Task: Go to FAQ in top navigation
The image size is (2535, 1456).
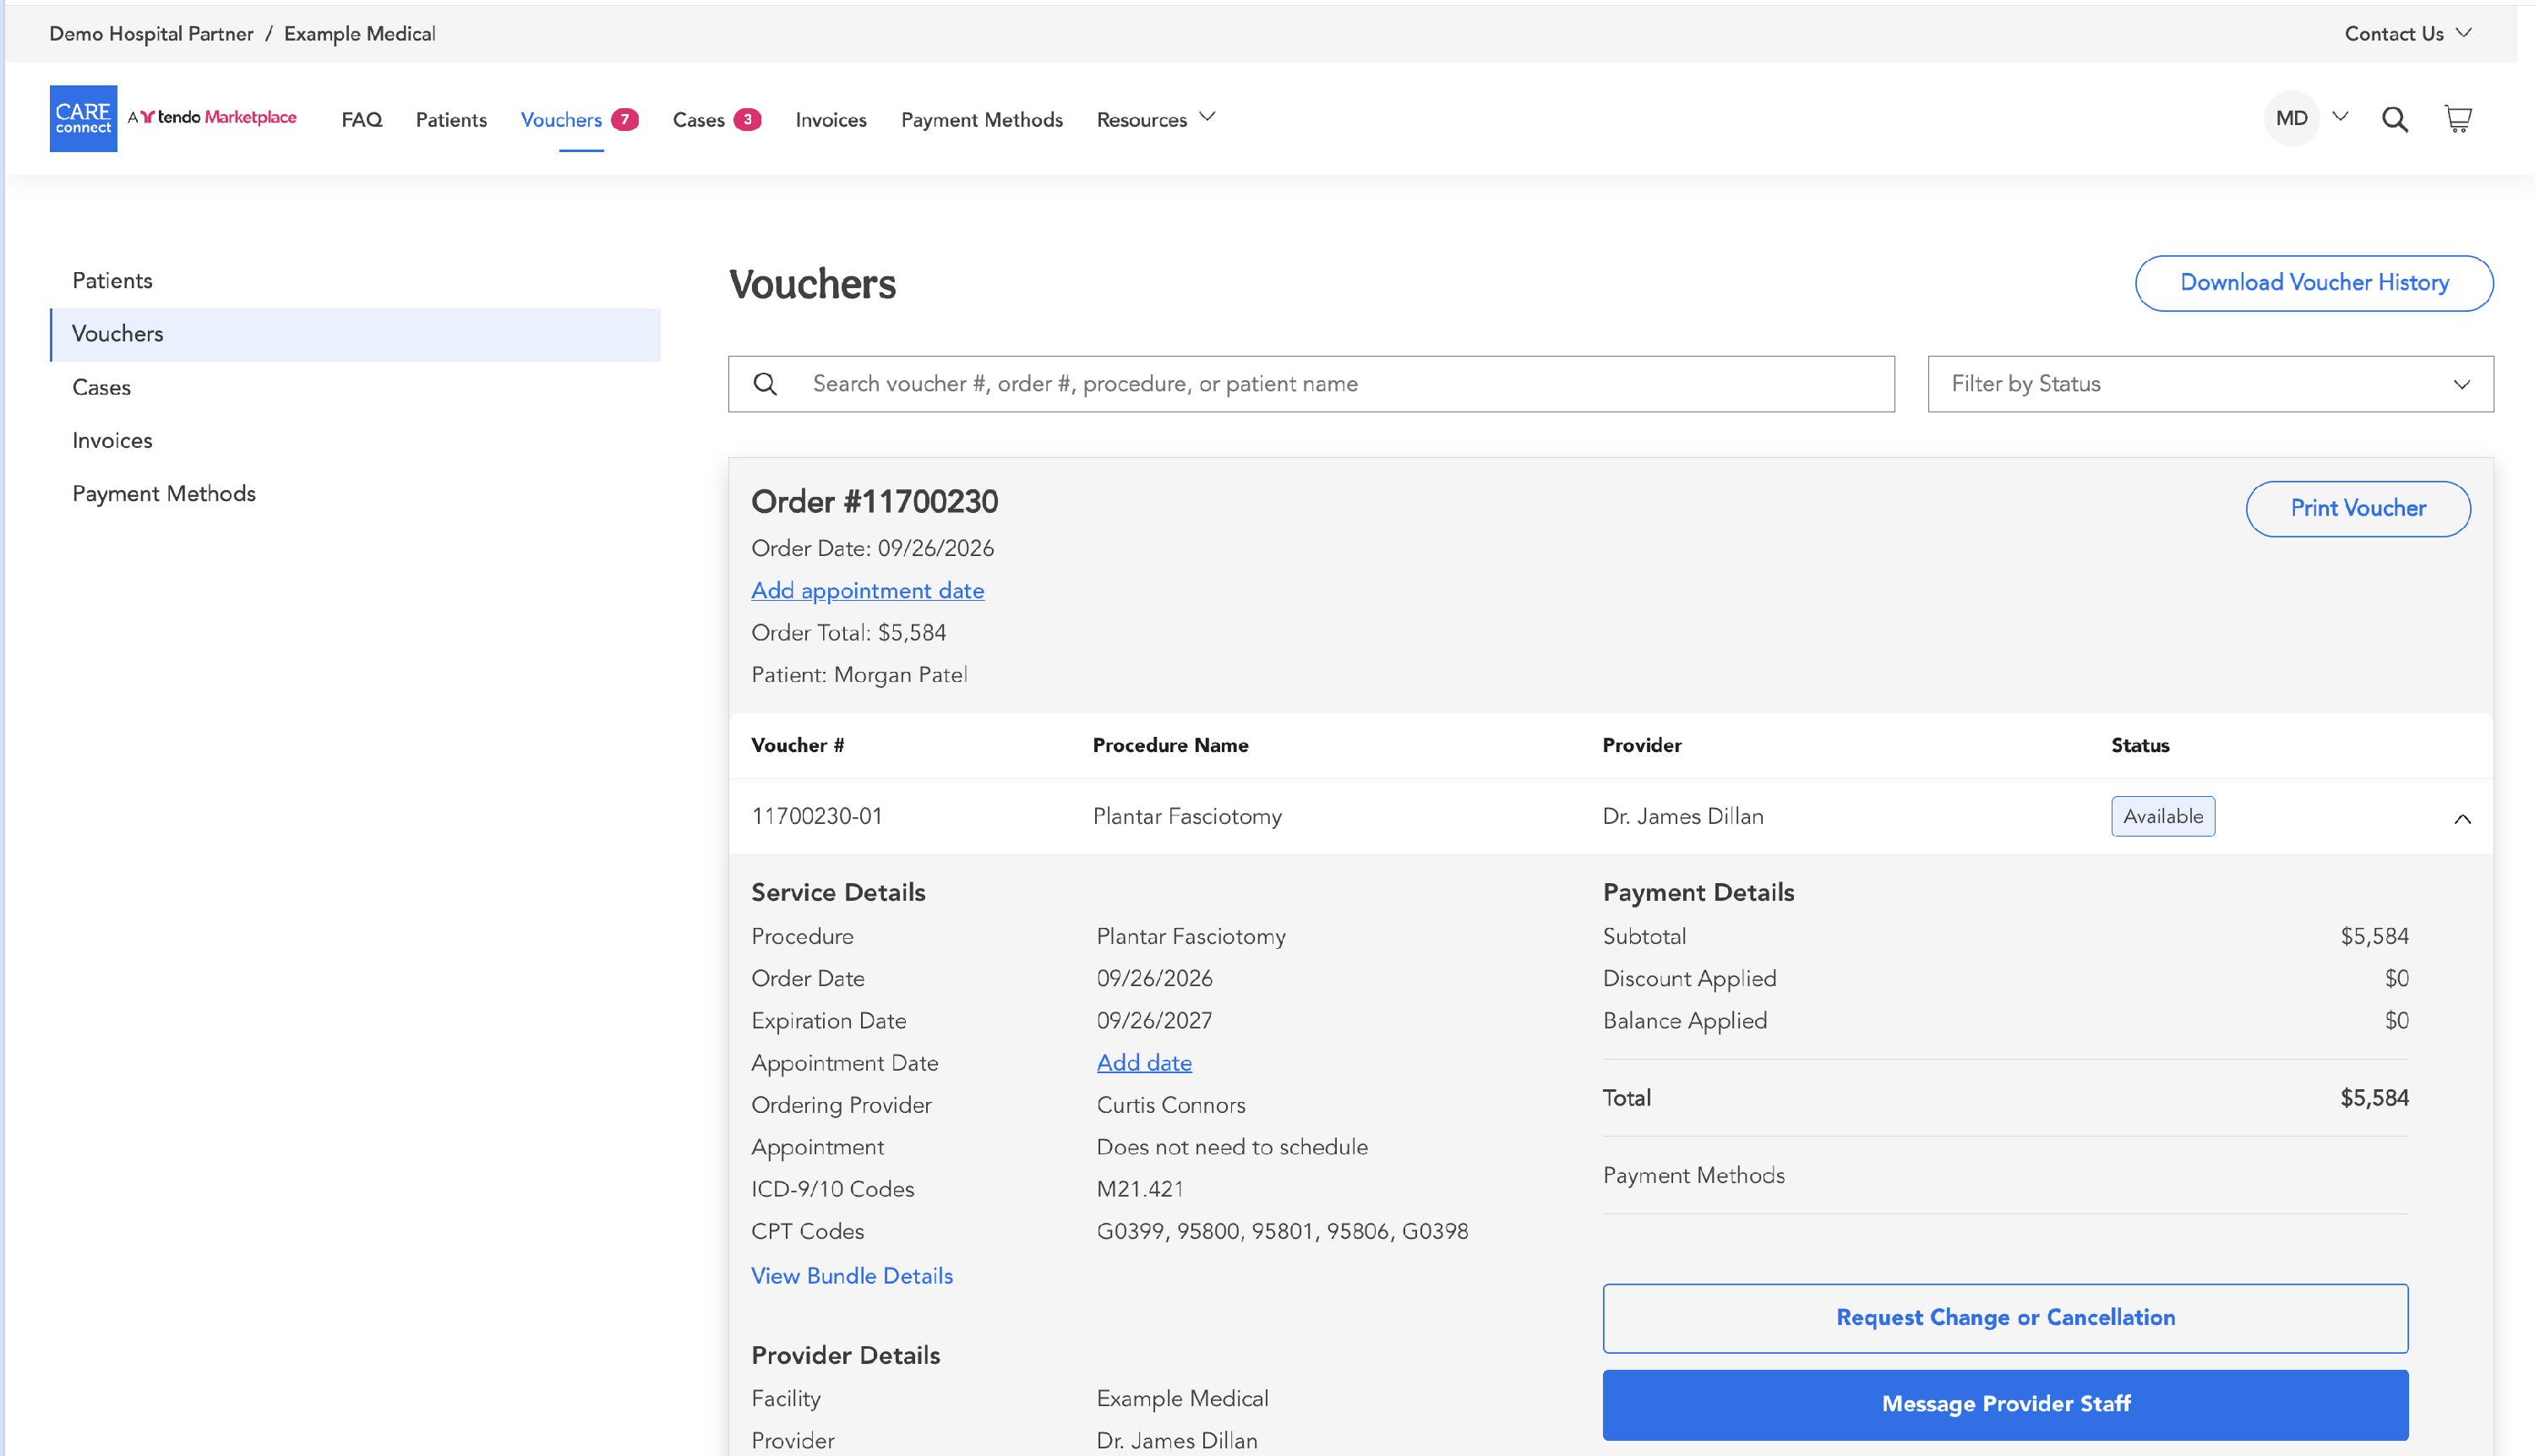Action: [x=361, y=119]
